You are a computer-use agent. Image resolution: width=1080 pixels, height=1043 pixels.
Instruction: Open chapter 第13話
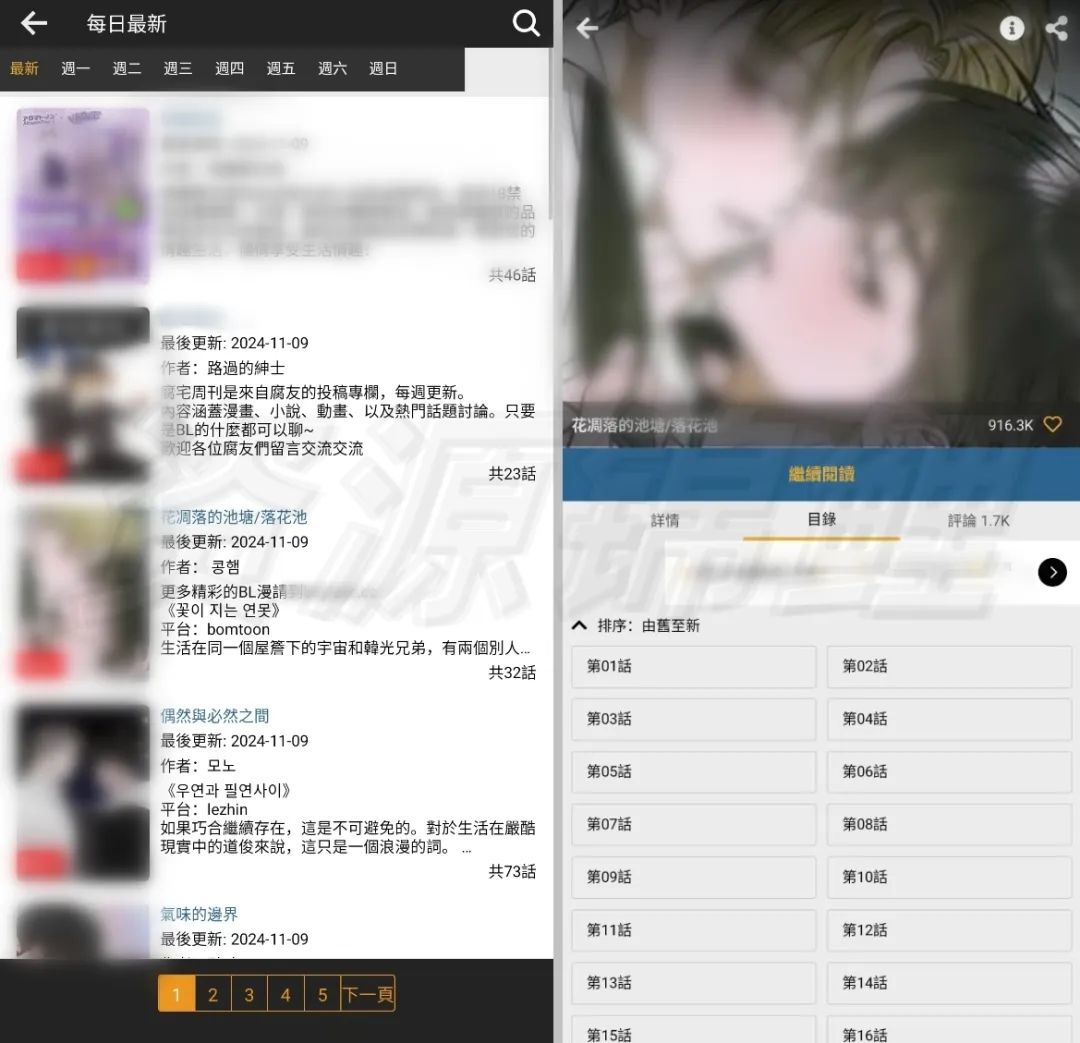(x=694, y=983)
